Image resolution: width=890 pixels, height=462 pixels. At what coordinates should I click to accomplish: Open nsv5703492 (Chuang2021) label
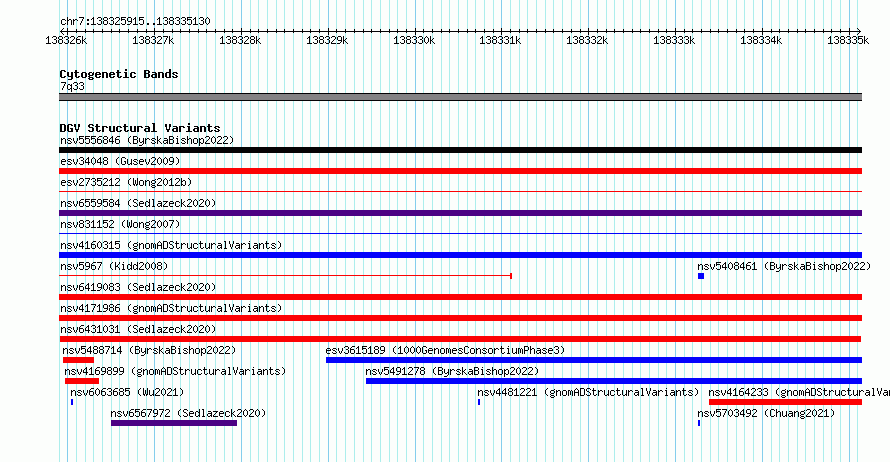click(x=766, y=413)
